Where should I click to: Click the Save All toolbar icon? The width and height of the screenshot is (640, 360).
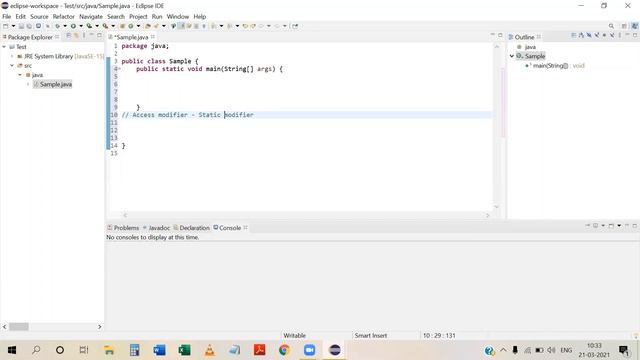click(x=29, y=26)
